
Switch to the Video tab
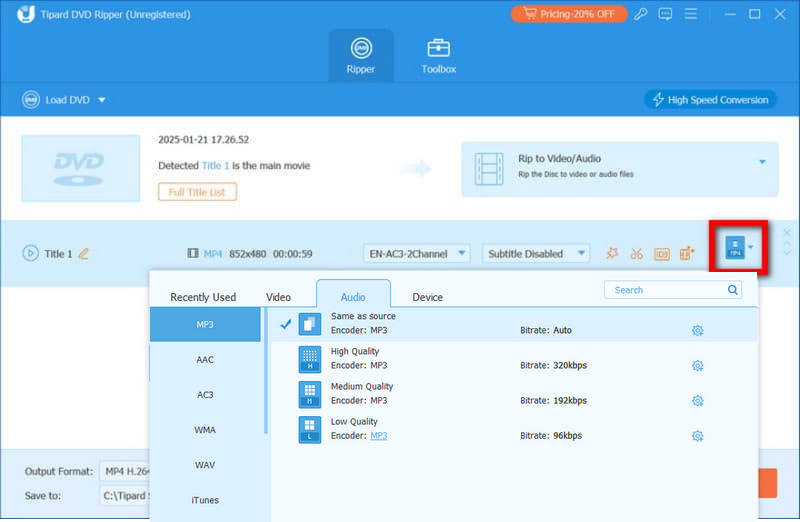(x=278, y=297)
